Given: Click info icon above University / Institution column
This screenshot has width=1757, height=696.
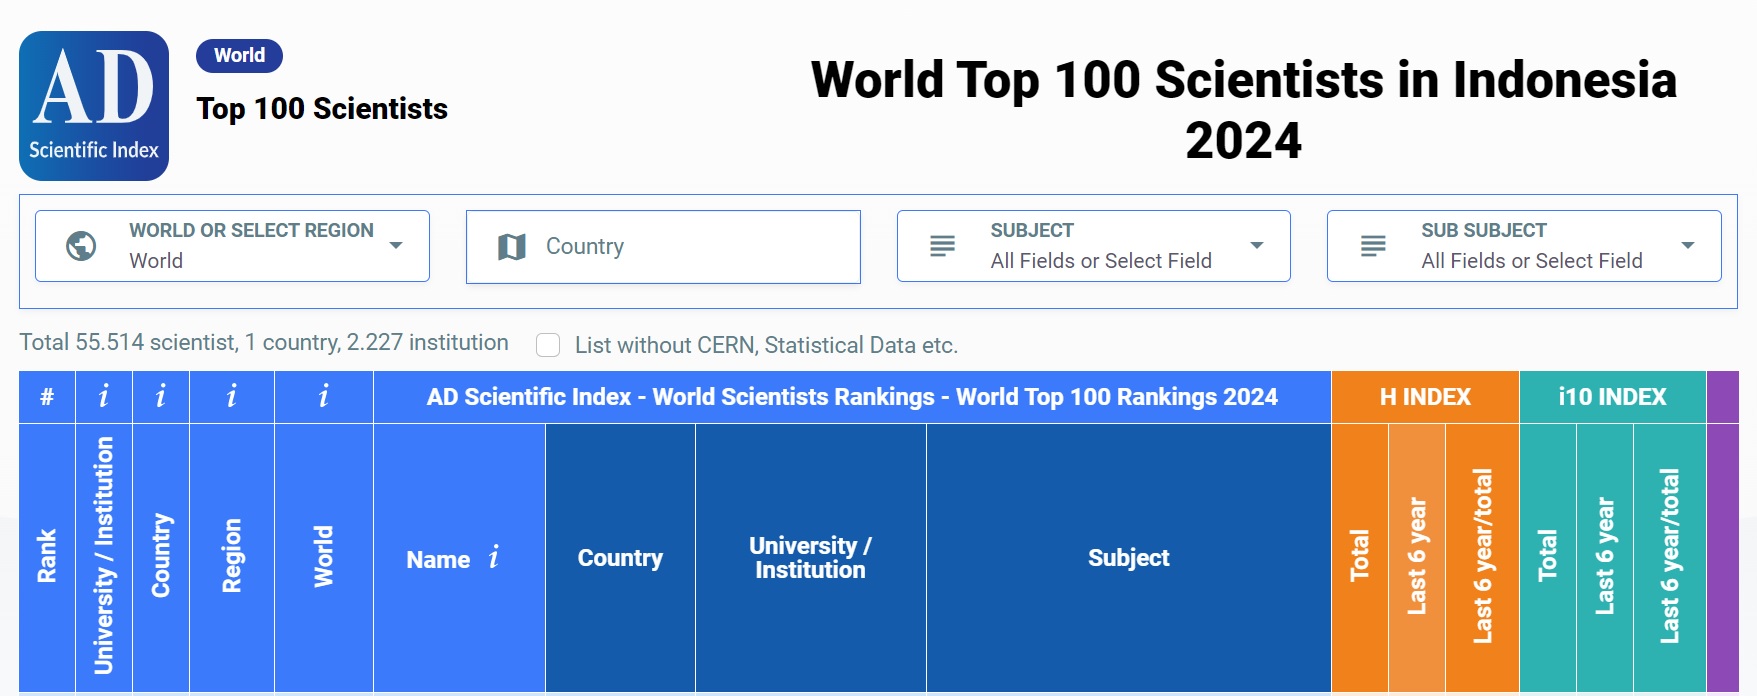Looking at the screenshot, I should coord(104,397).
